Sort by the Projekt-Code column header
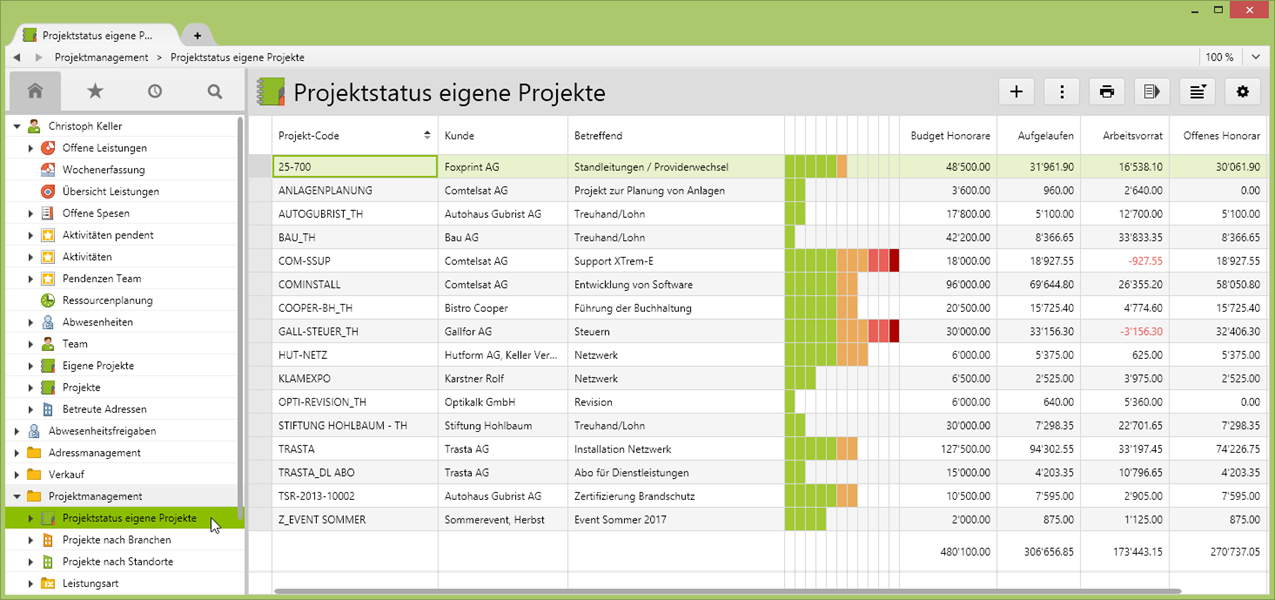Viewport: 1275px width, 600px height. tap(353, 135)
